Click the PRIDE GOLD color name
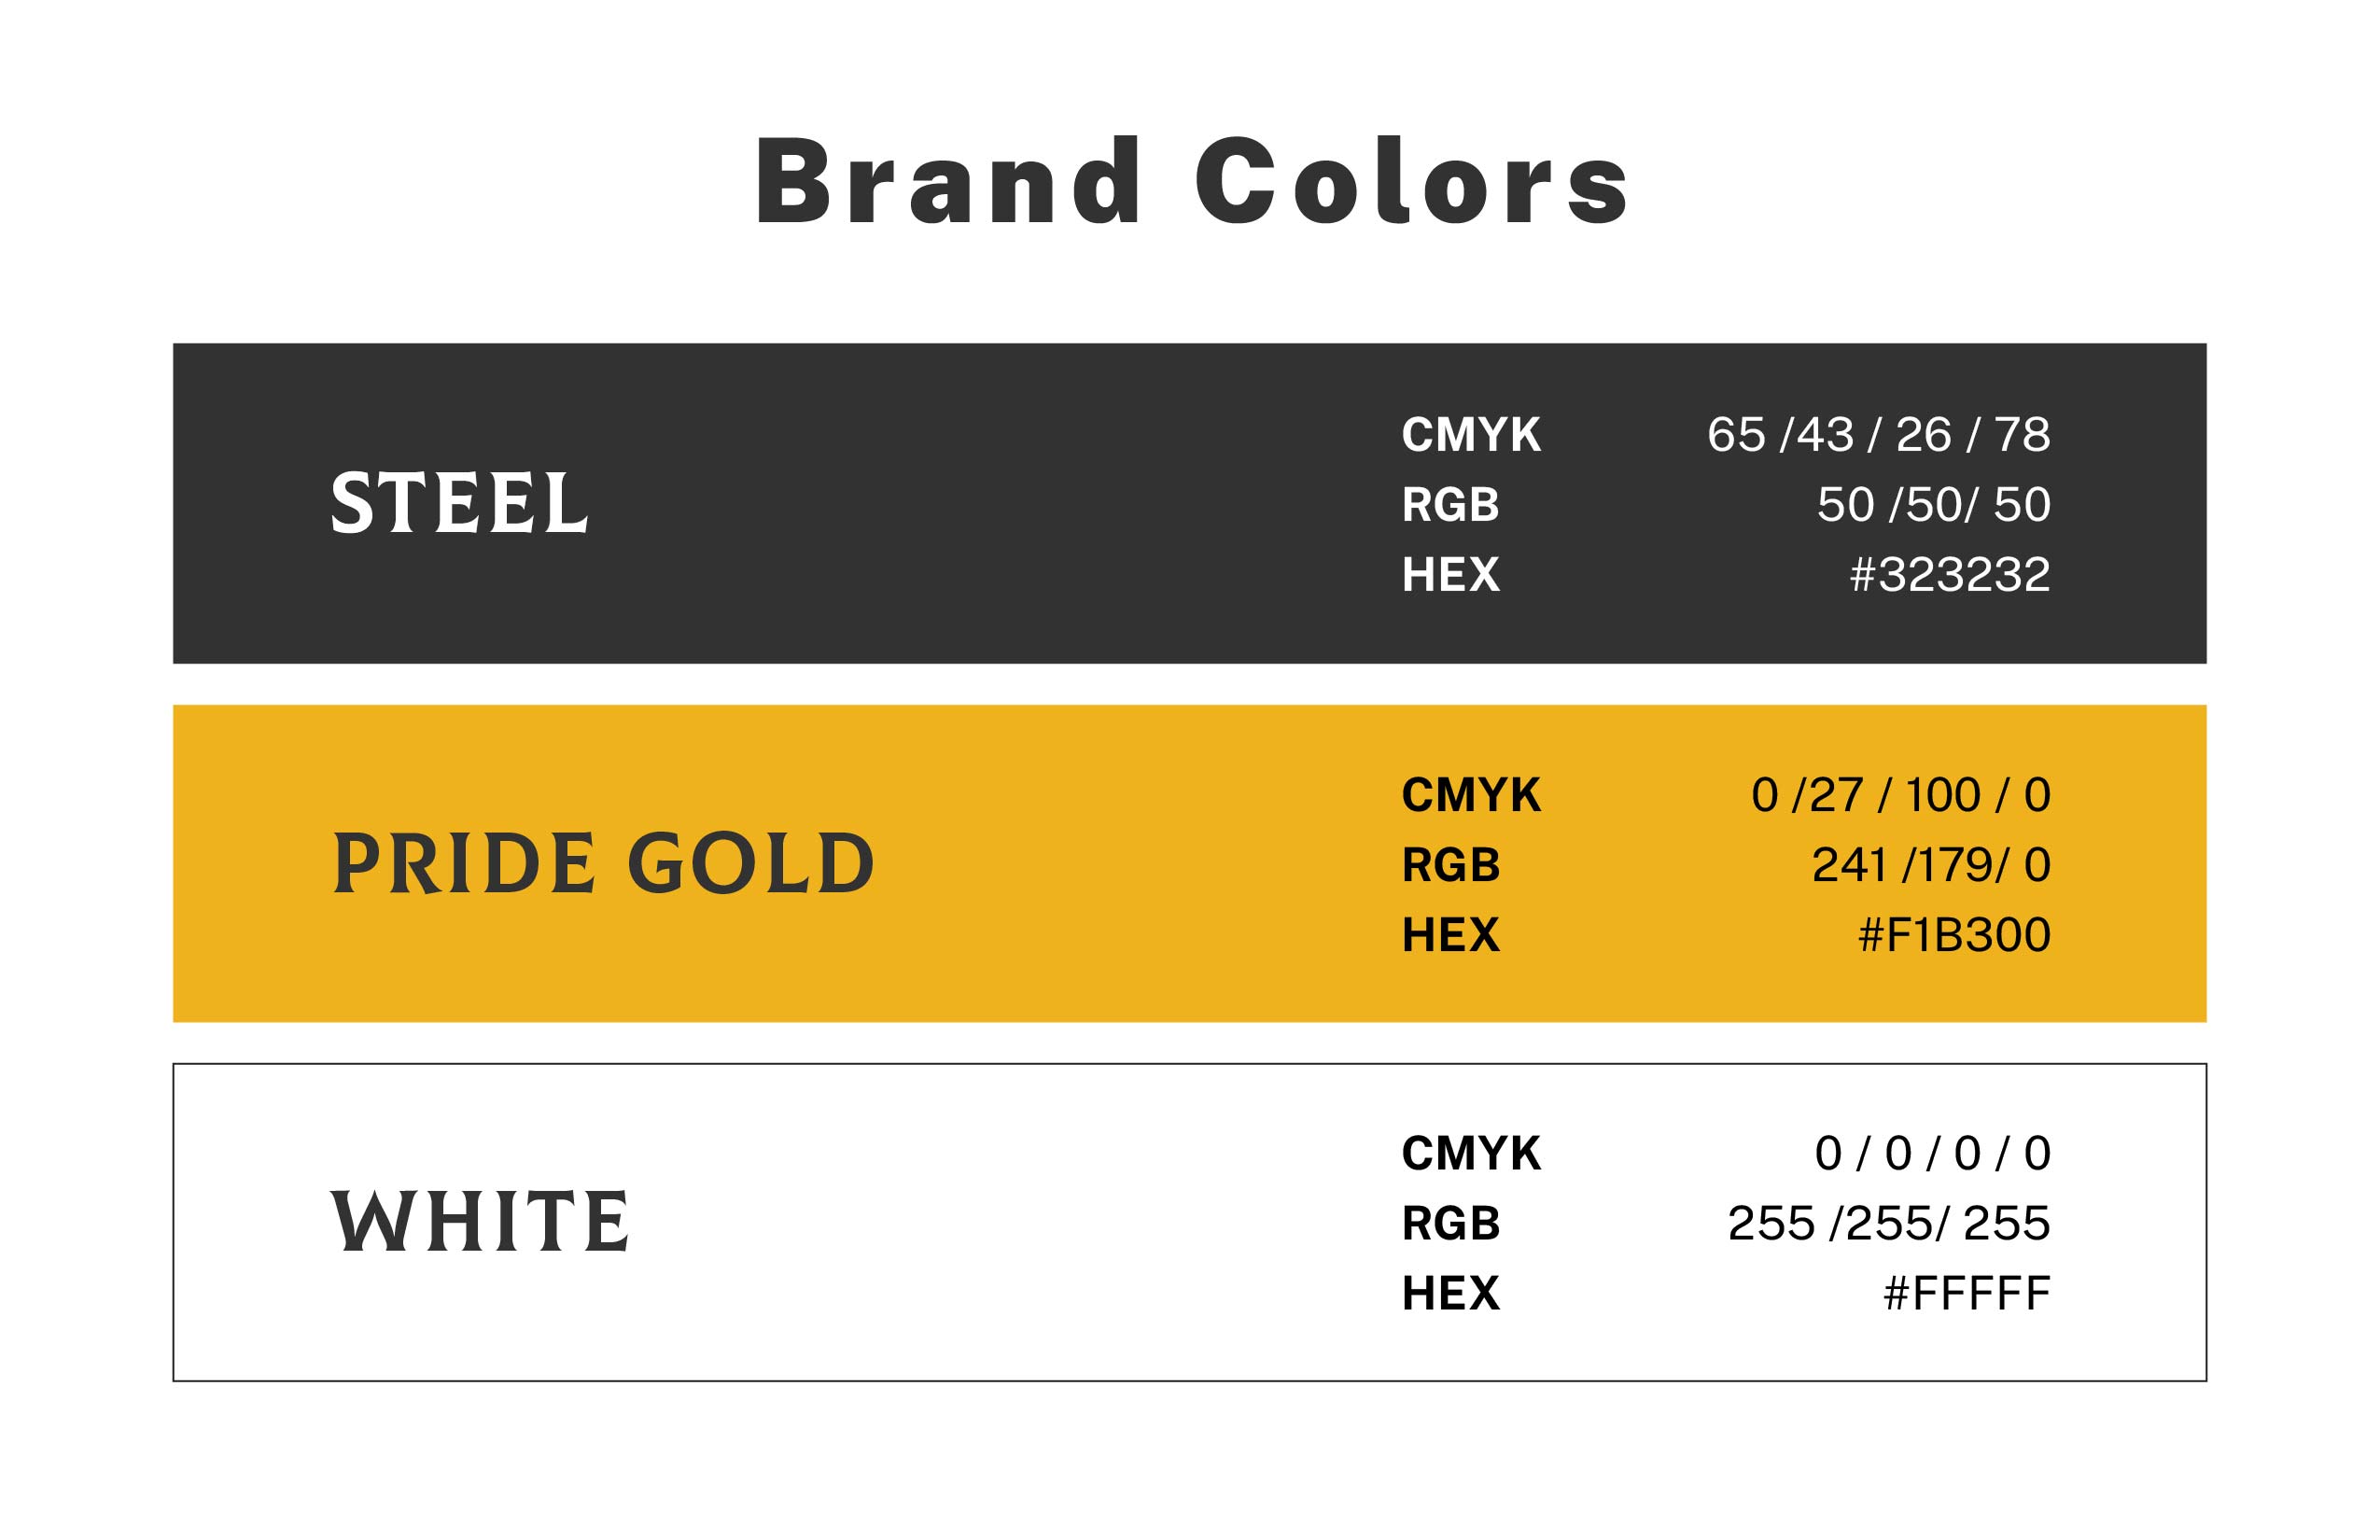The height and width of the screenshot is (1540, 2380). [603, 864]
